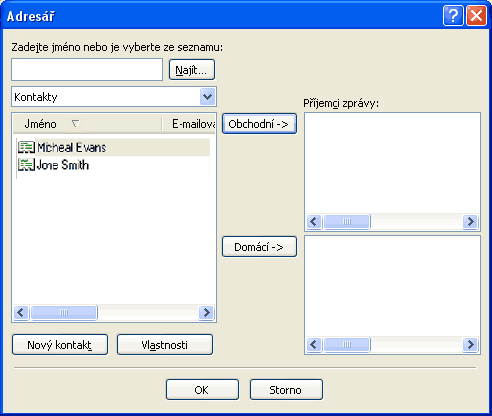The width and height of the screenshot is (492, 416).
Task: Click the contact list left scroll arrow
Action: [21, 313]
